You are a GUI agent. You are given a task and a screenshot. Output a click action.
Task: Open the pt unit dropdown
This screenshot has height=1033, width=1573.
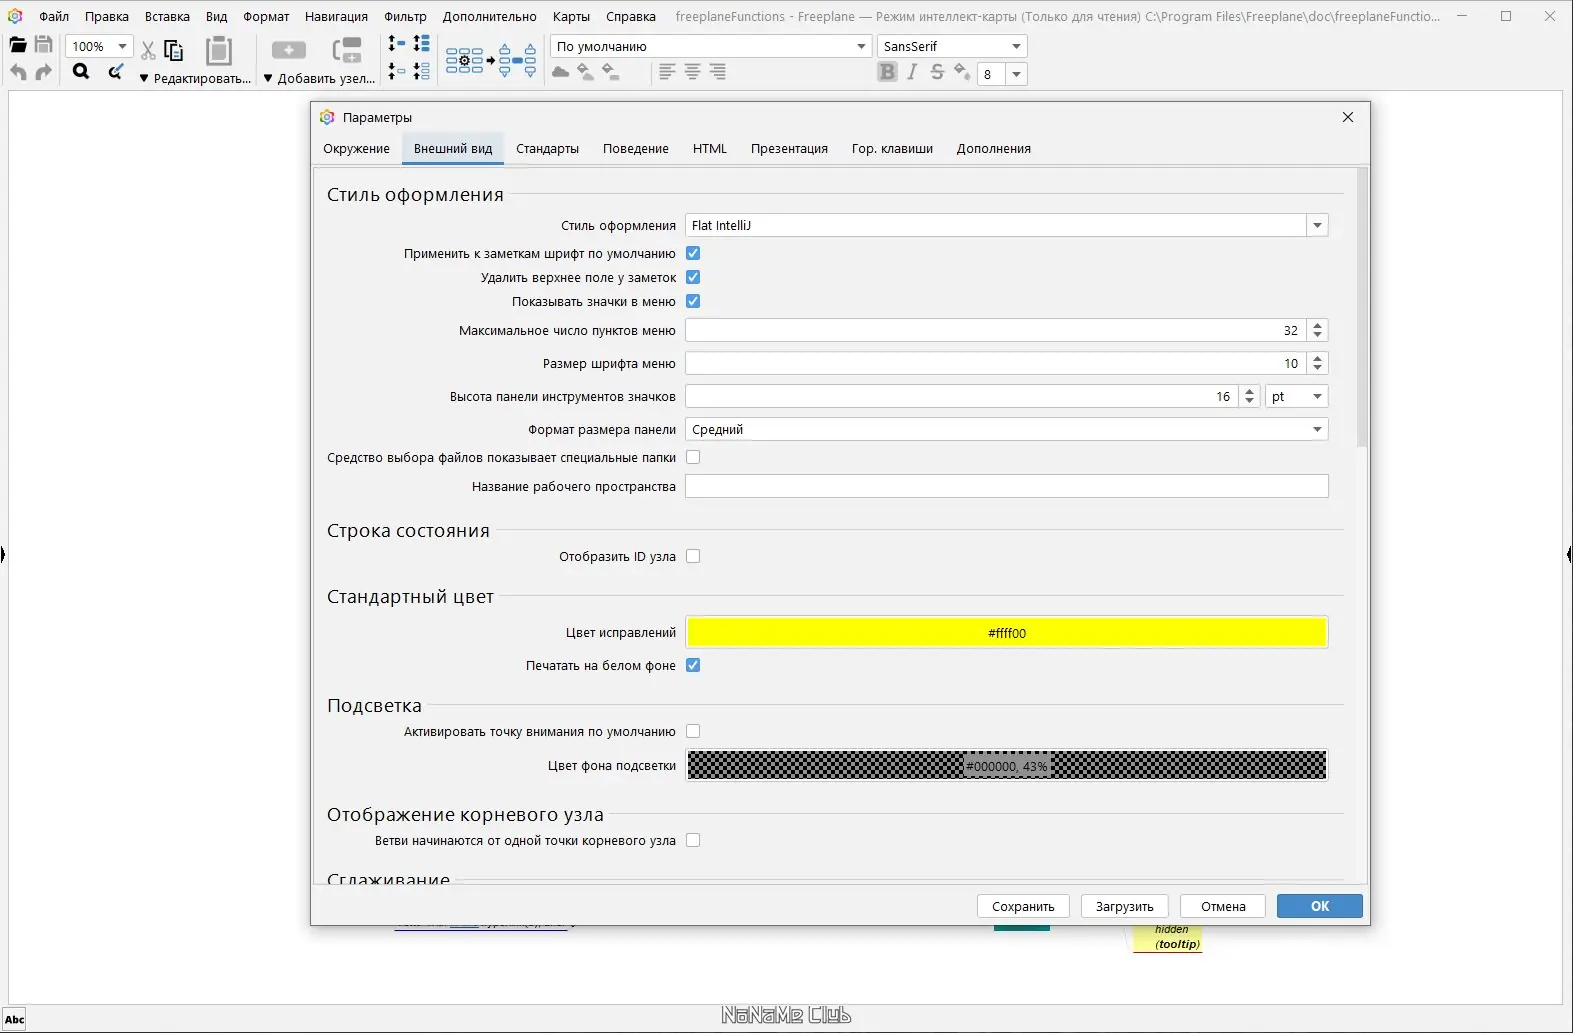coord(1297,397)
